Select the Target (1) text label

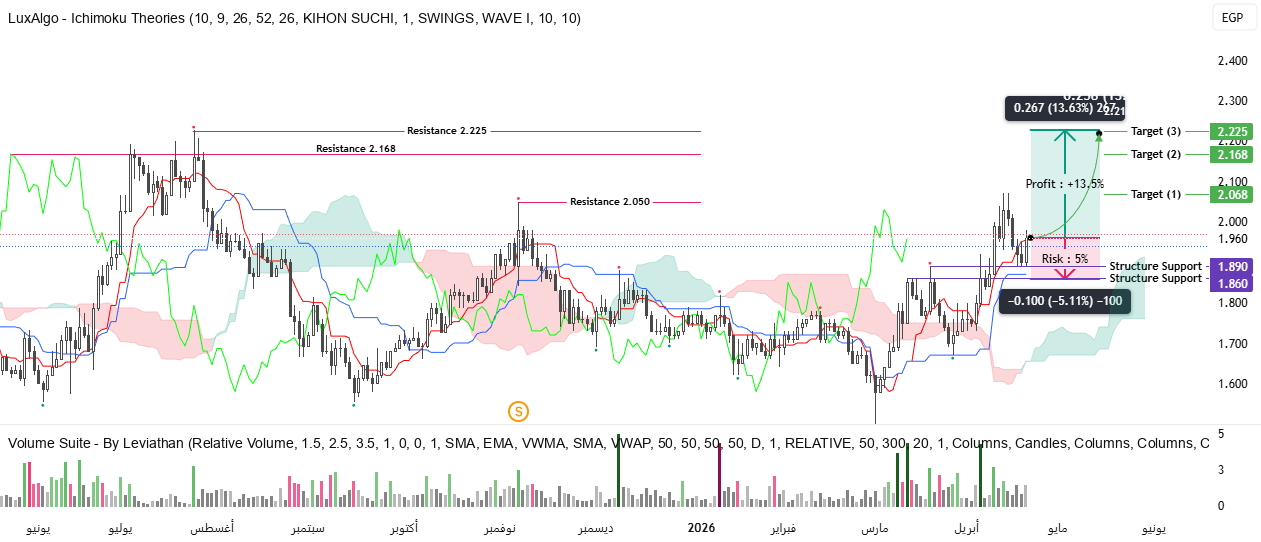coord(1155,194)
